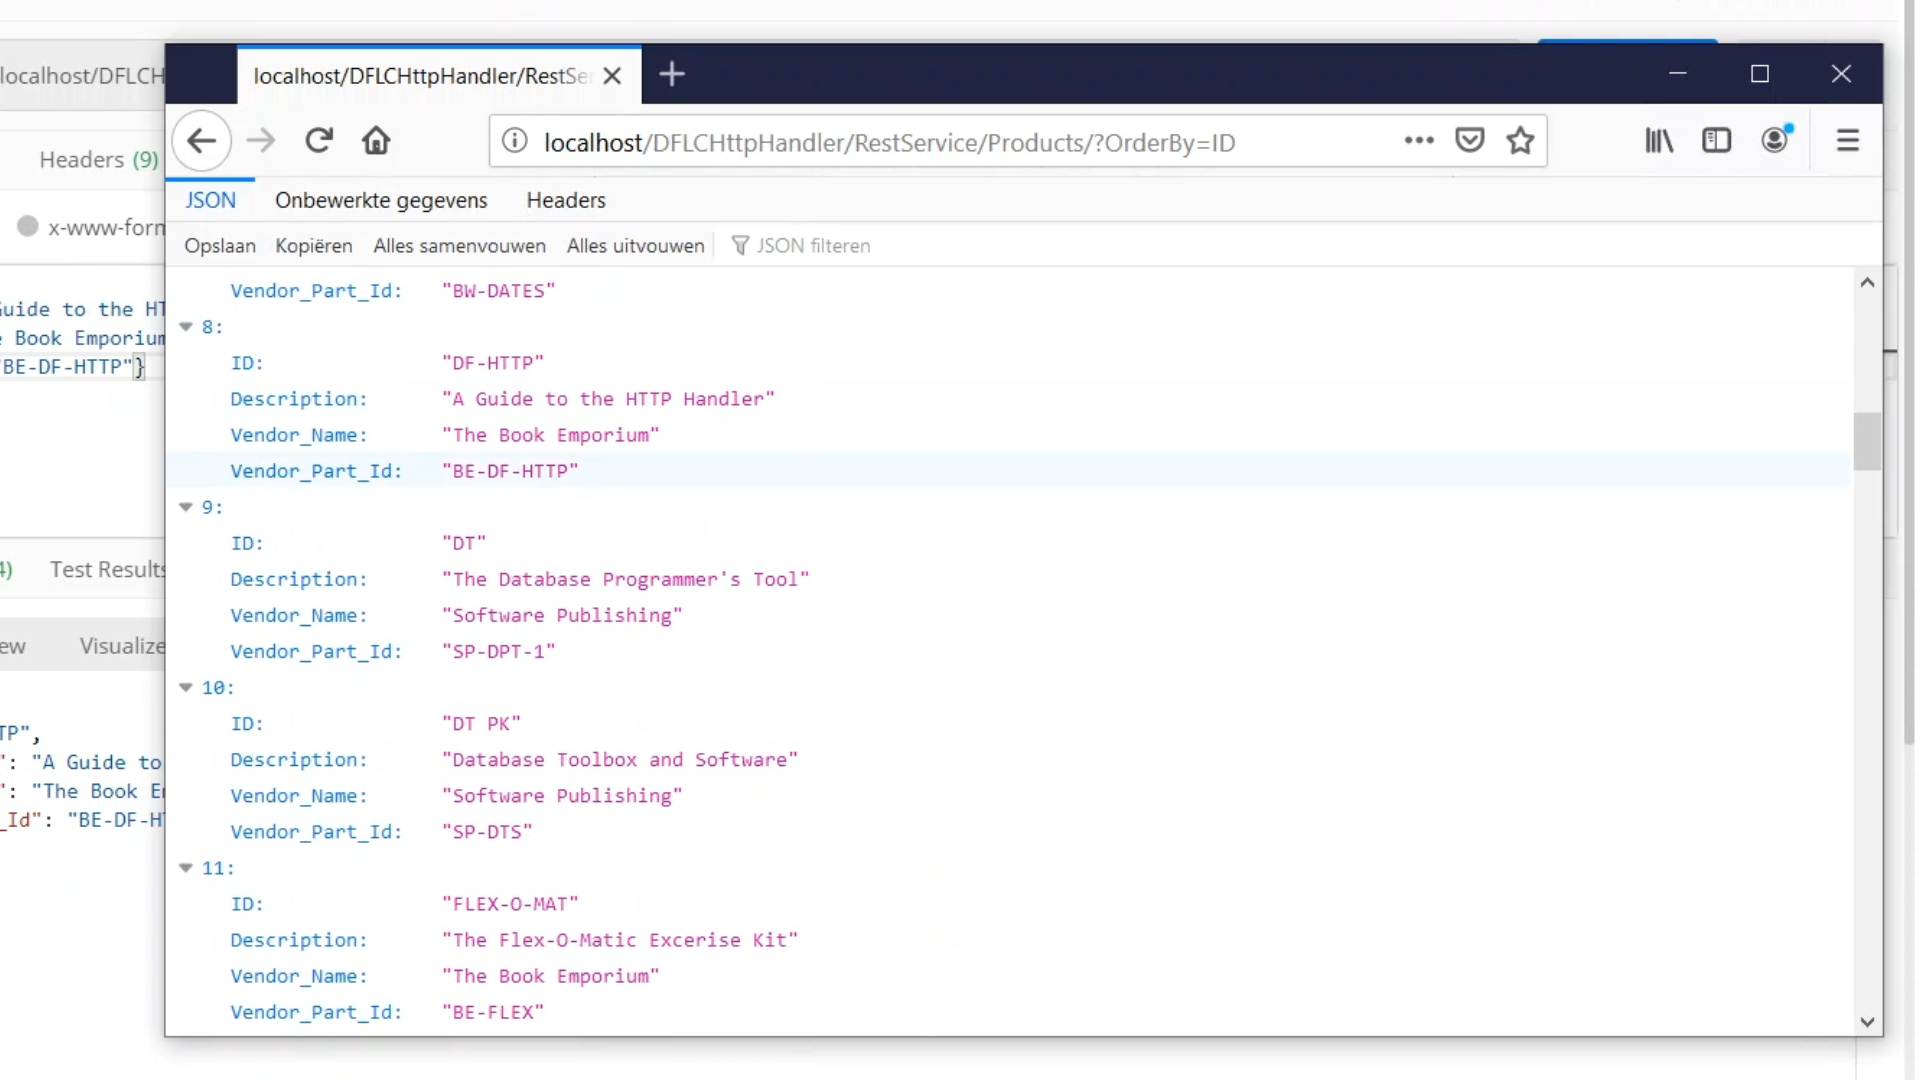Toggle the sidebar view icon
Screen dimensions: 1920x1080
[1716, 141]
